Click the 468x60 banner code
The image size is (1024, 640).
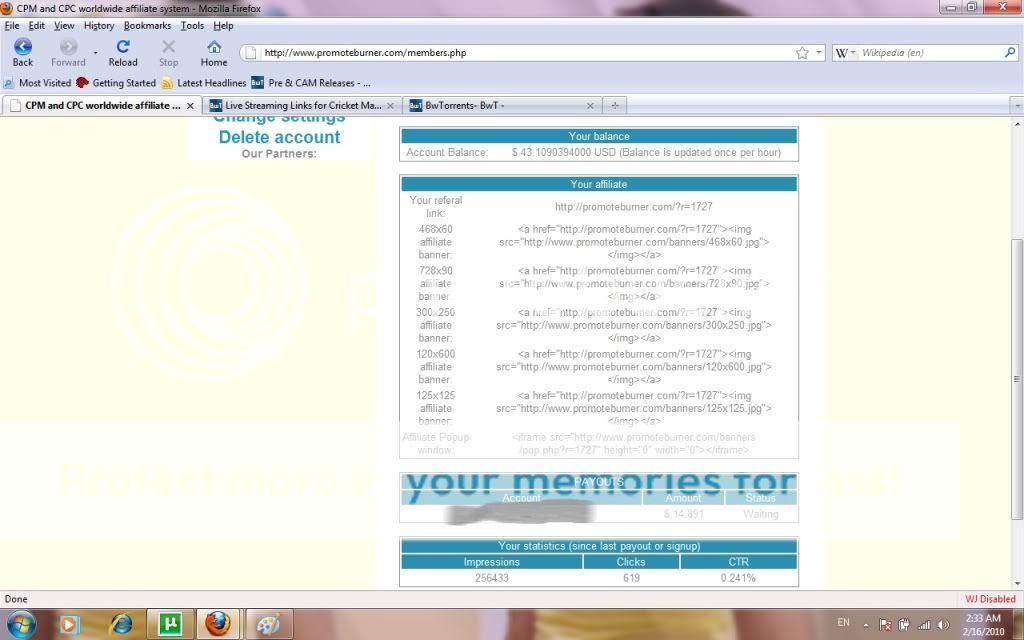[x=633, y=242]
